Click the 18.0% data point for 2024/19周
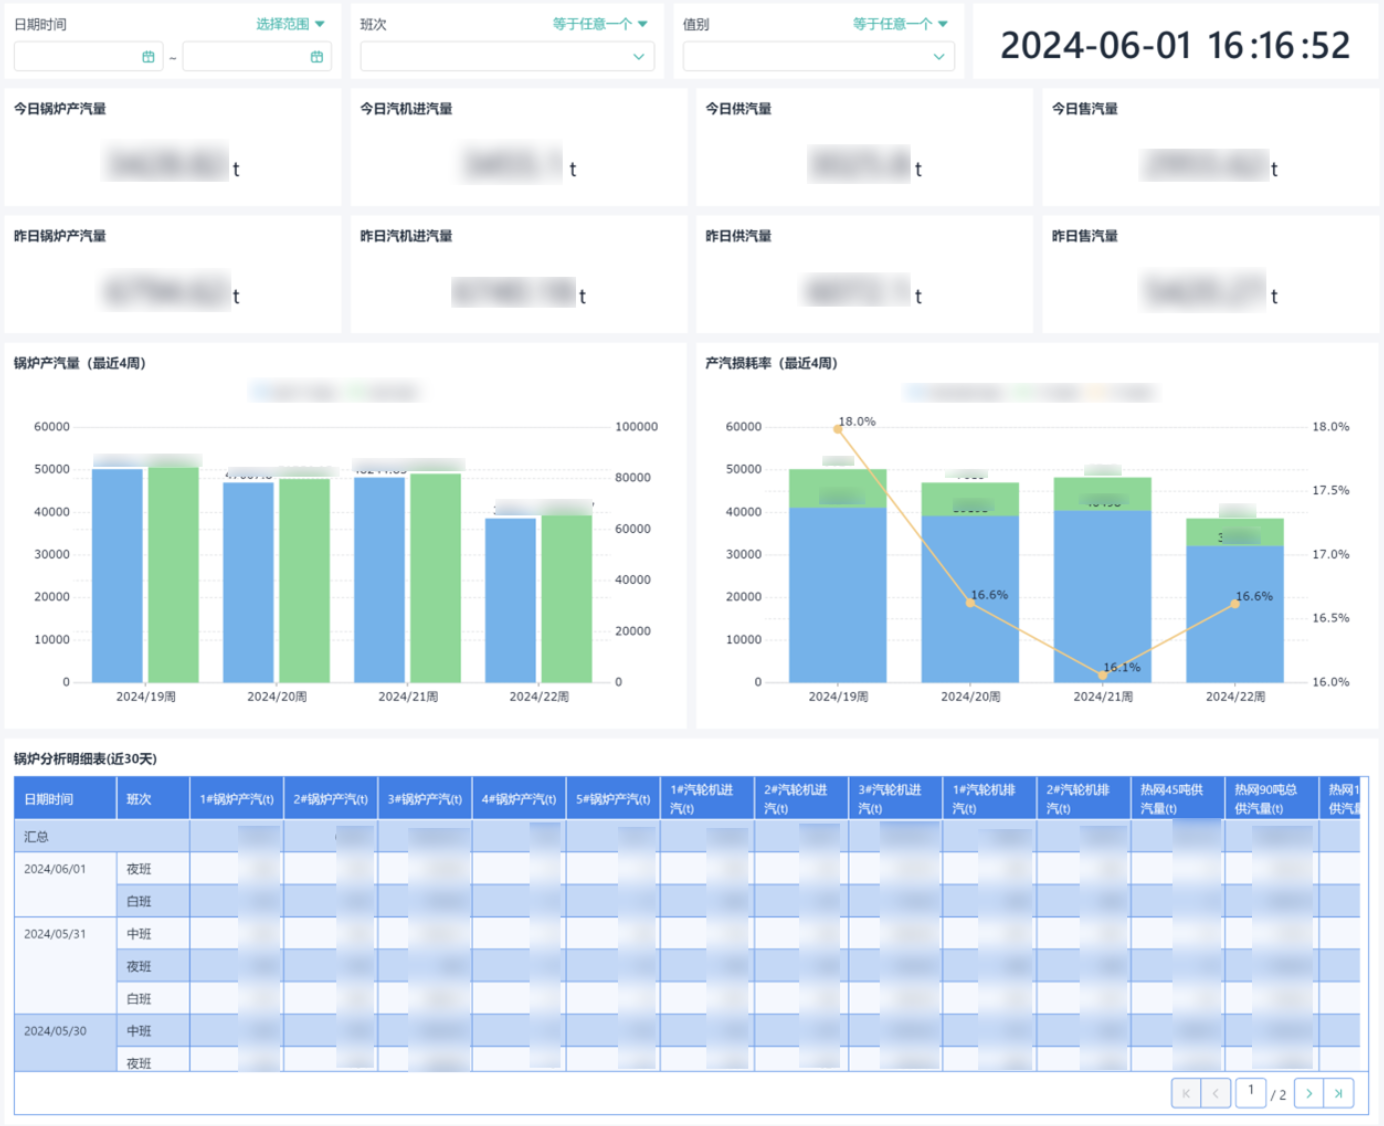The width and height of the screenshot is (1384, 1126). pos(838,429)
